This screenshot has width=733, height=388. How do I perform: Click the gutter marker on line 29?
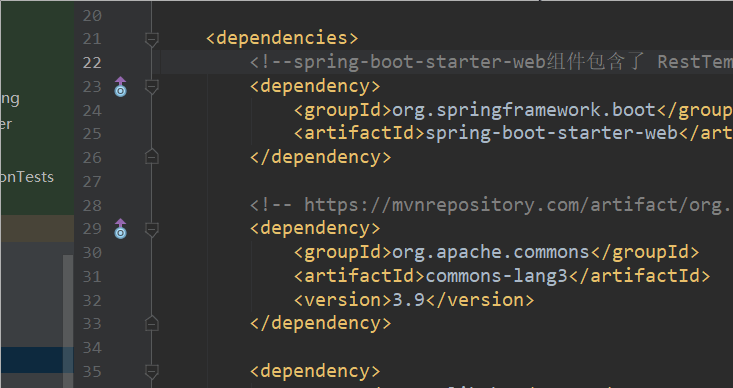tap(121, 229)
